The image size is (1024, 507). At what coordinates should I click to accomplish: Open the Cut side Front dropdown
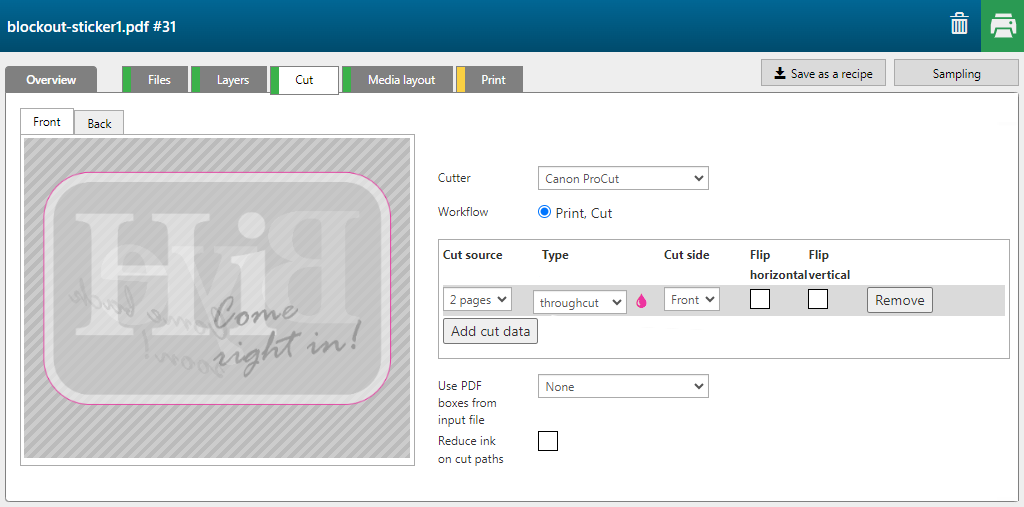(x=691, y=300)
